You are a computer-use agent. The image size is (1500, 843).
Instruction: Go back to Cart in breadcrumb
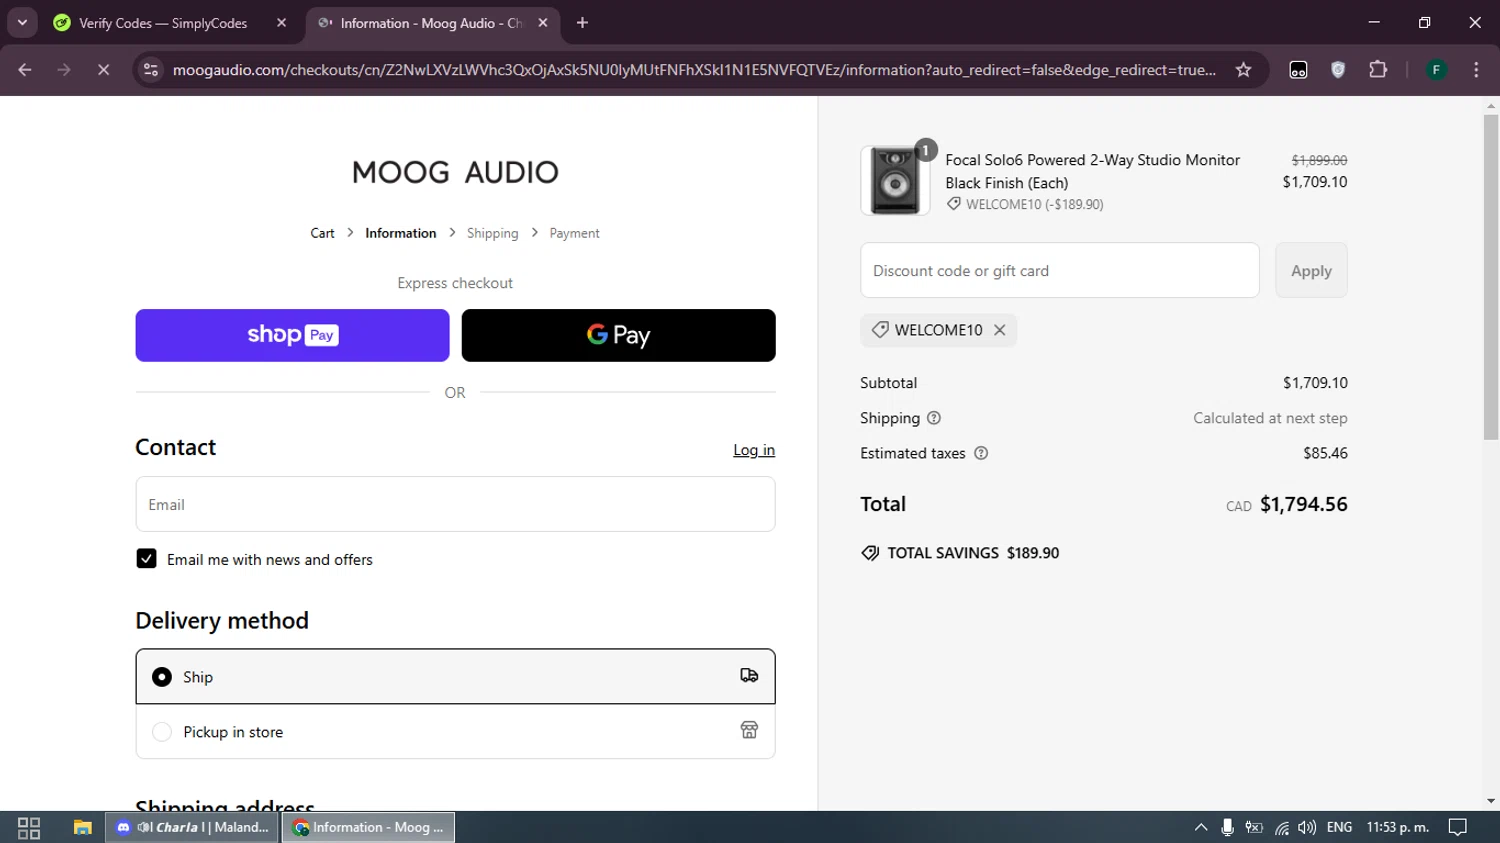[x=322, y=233]
